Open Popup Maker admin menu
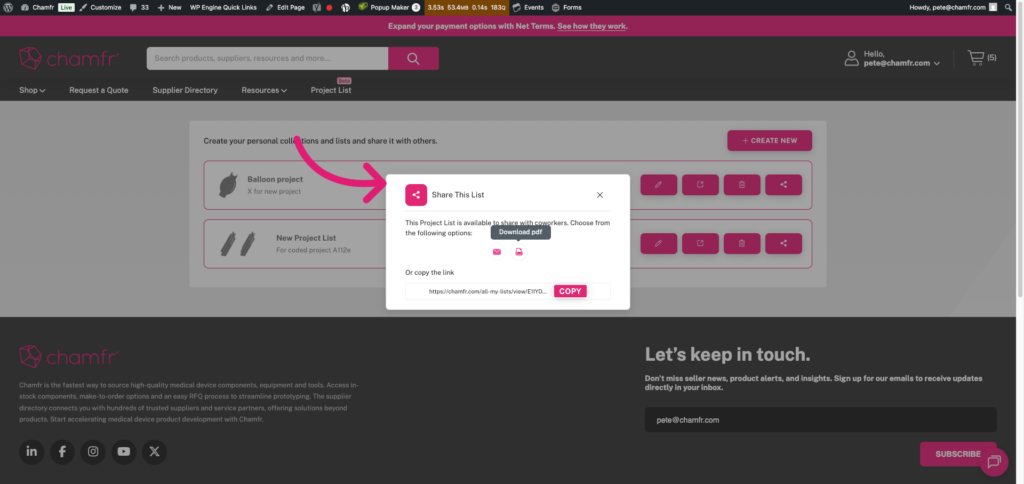The image size is (1024, 484). pyautogui.click(x=389, y=7)
